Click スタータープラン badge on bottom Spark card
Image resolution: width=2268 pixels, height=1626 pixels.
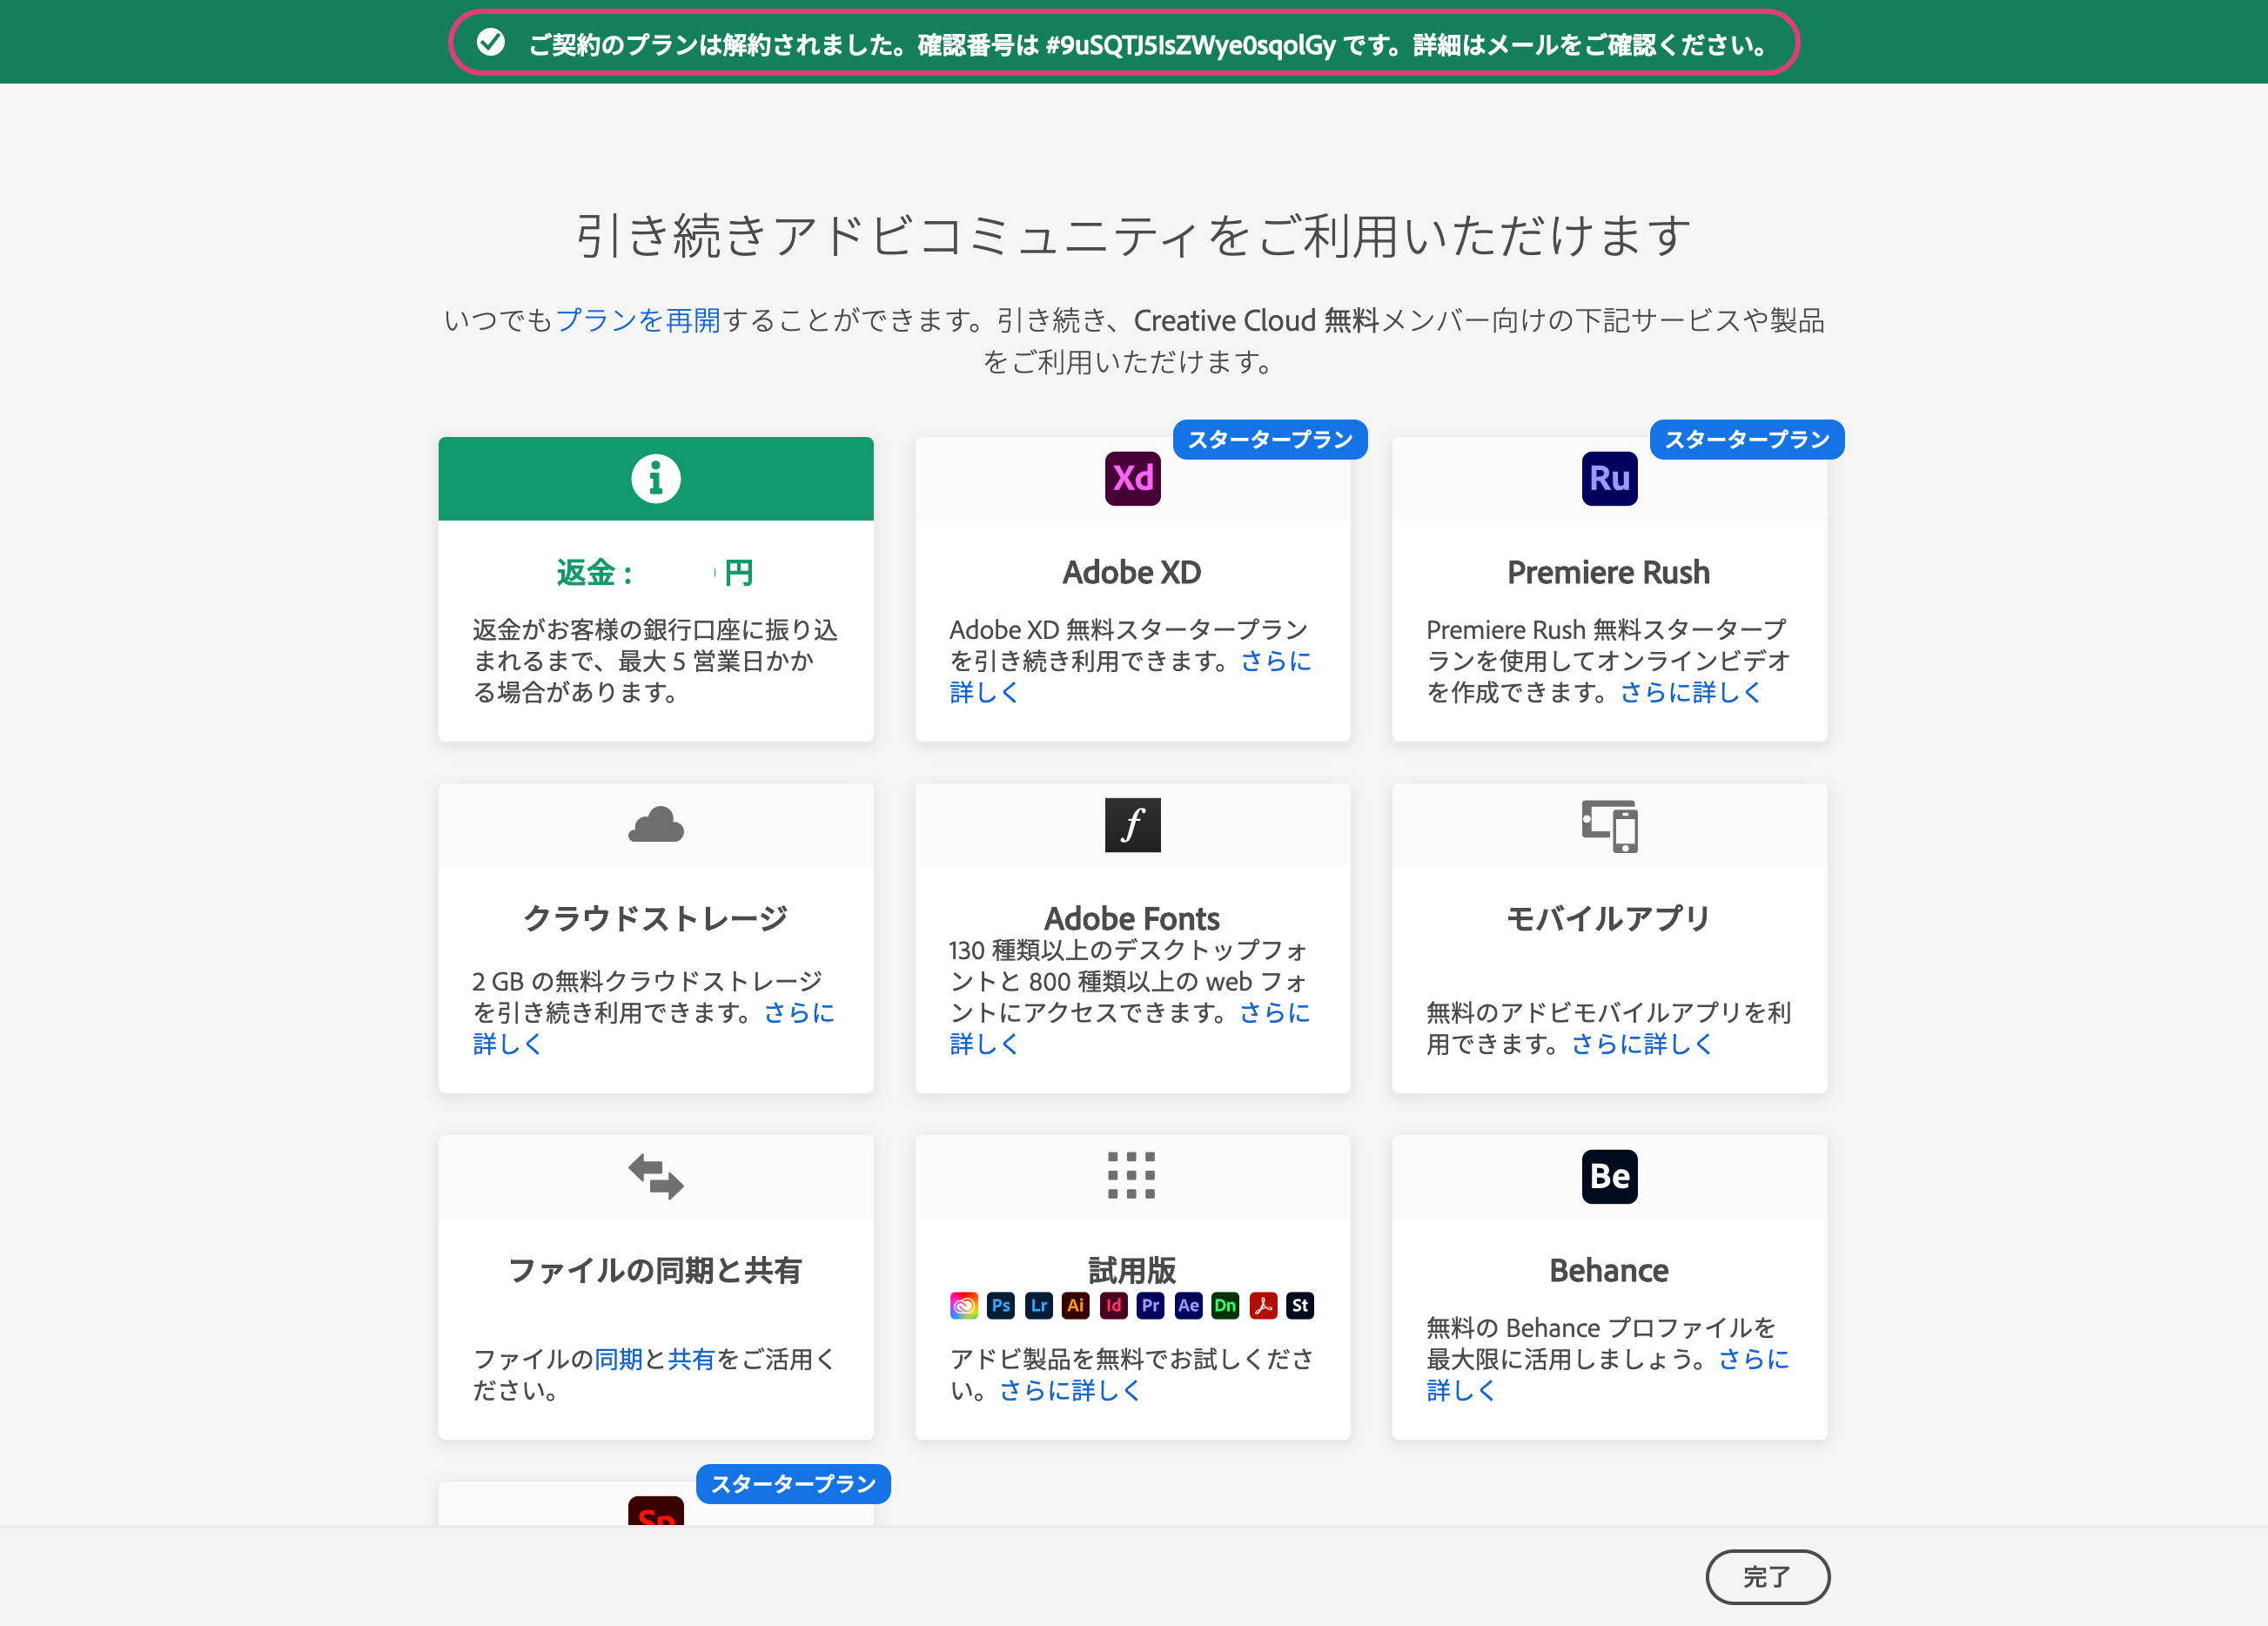coord(793,1484)
